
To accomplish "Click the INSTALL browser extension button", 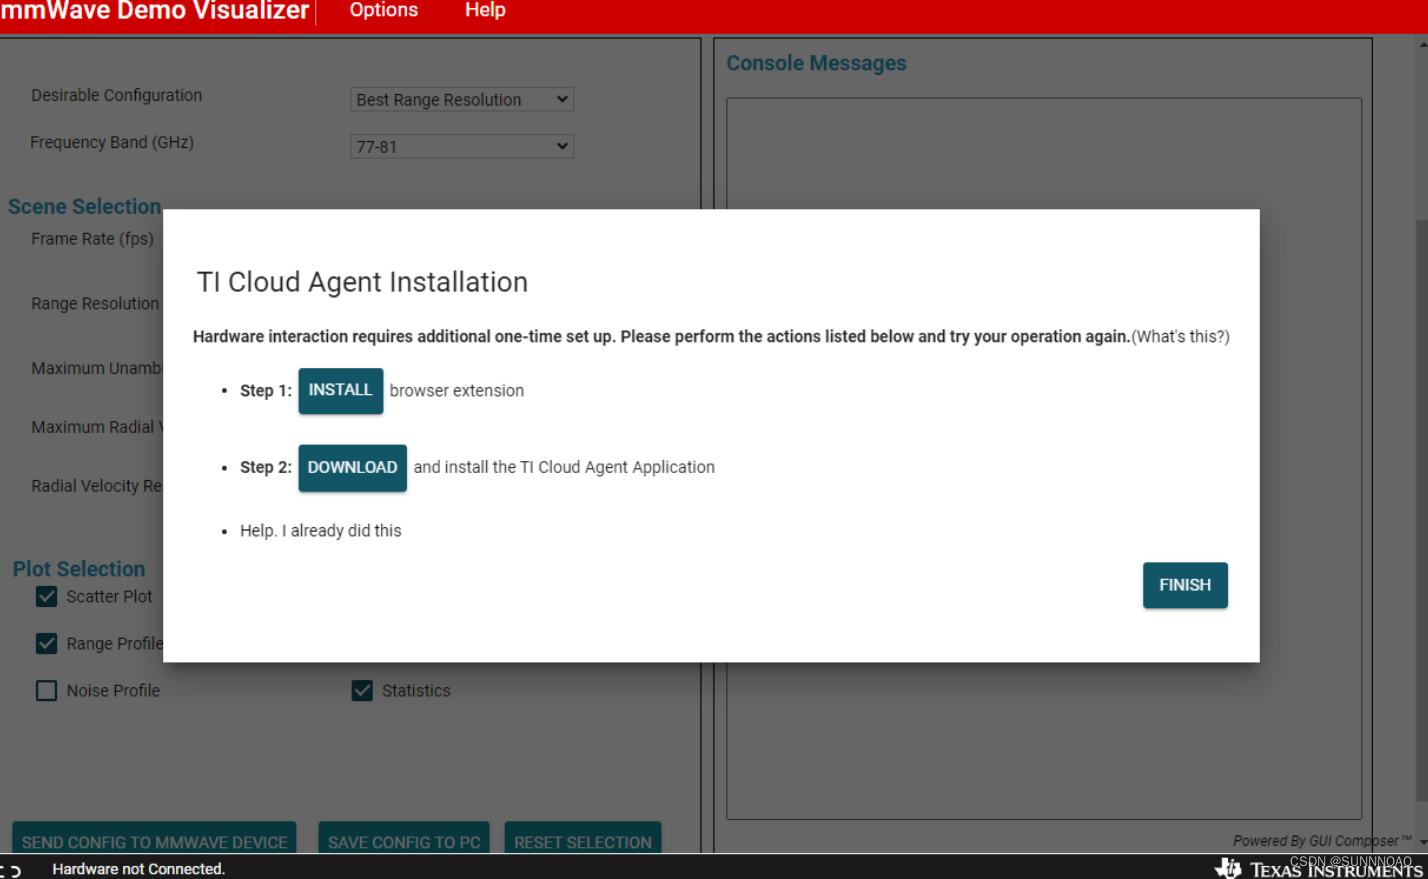I will coord(340,390).
